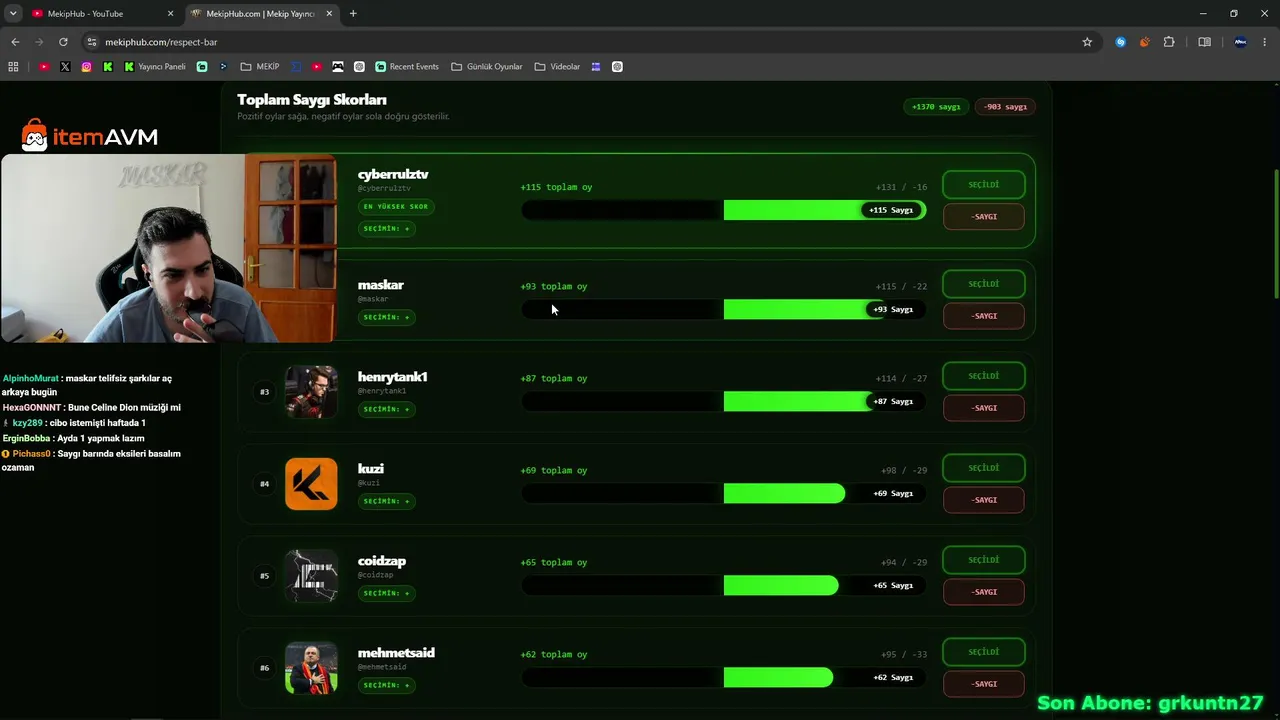The image size is (1280, 720).
Task: Open the orange extension icon
Action: [x=1145, y=42]
